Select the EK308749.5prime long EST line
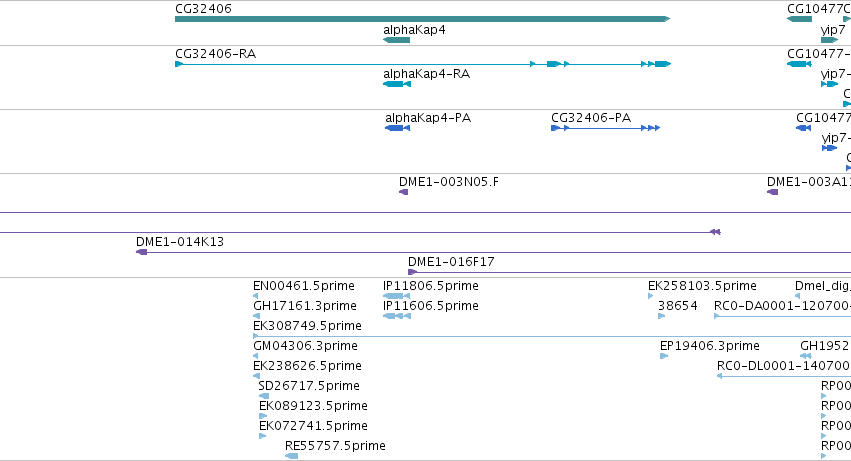Image resolution: width=851 pixels, height=461 pixels. point(552,336)
